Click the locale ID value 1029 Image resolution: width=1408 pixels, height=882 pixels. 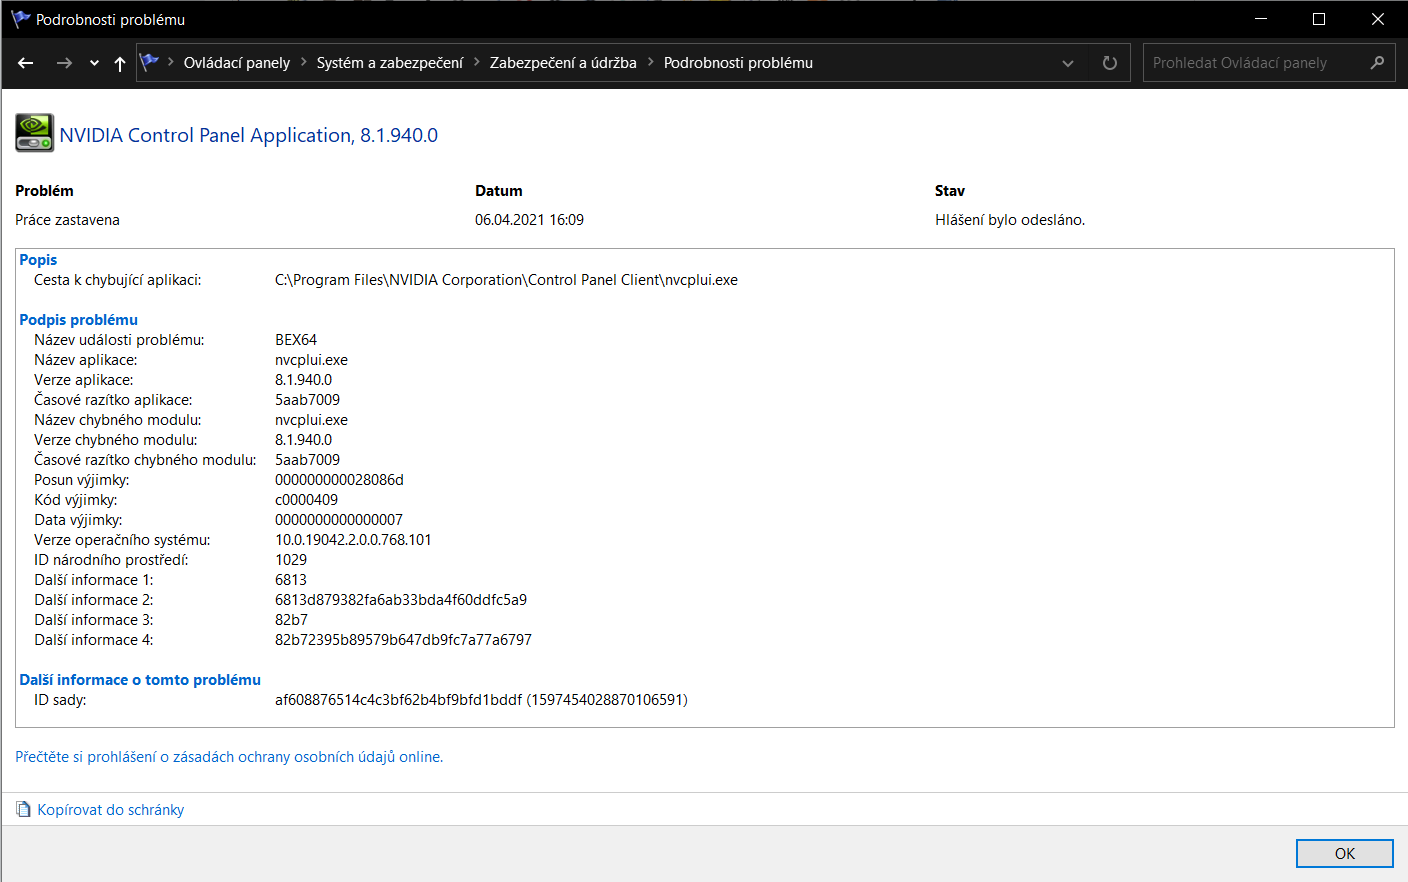click(x=291, y=560)
